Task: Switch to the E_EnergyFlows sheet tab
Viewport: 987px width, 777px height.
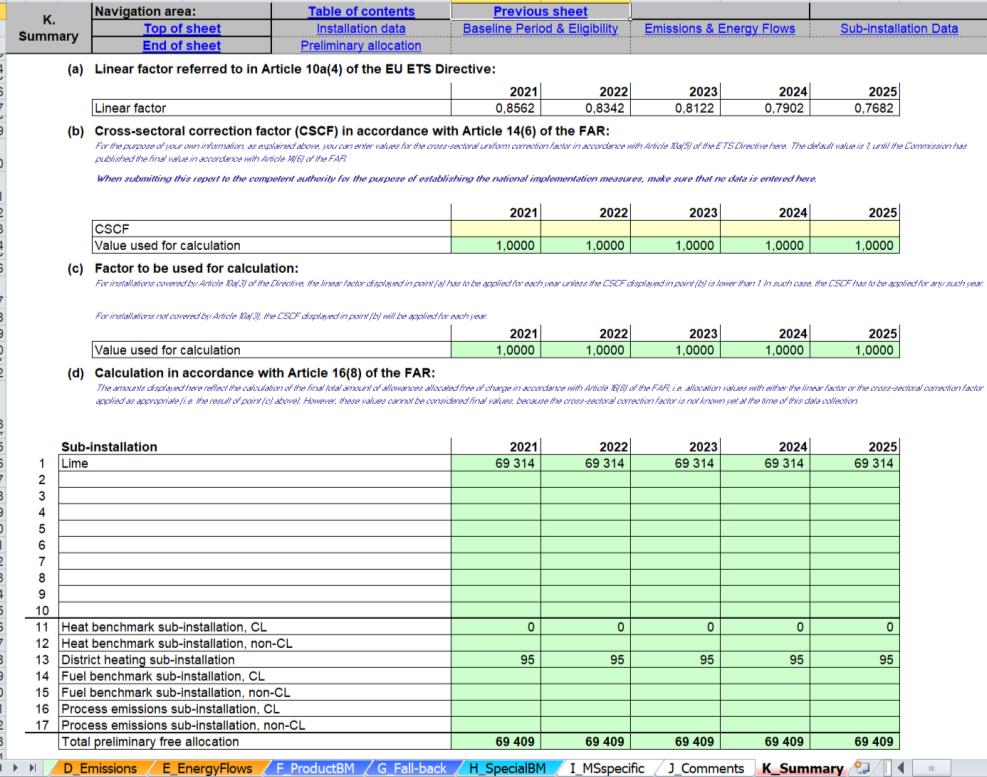Action: pyautogui.click(x=207, y=768)
